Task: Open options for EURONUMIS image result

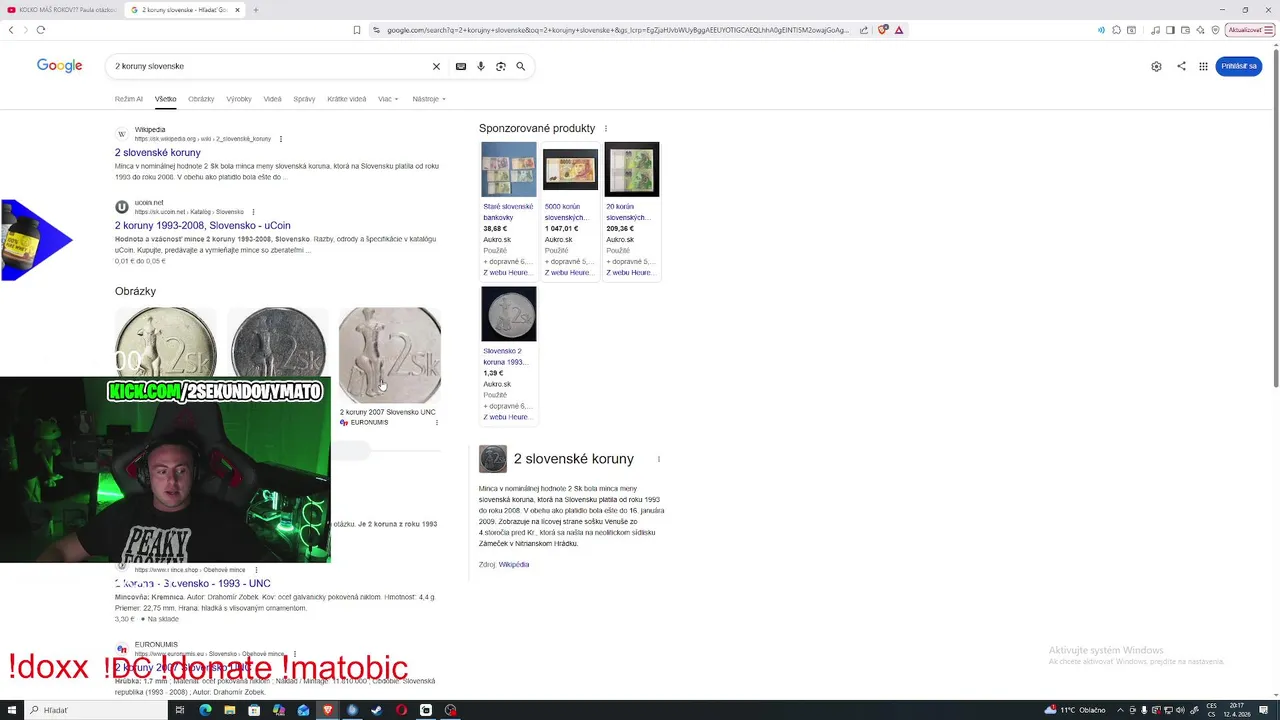Action: pyautogui.click(x=436, y=423)
